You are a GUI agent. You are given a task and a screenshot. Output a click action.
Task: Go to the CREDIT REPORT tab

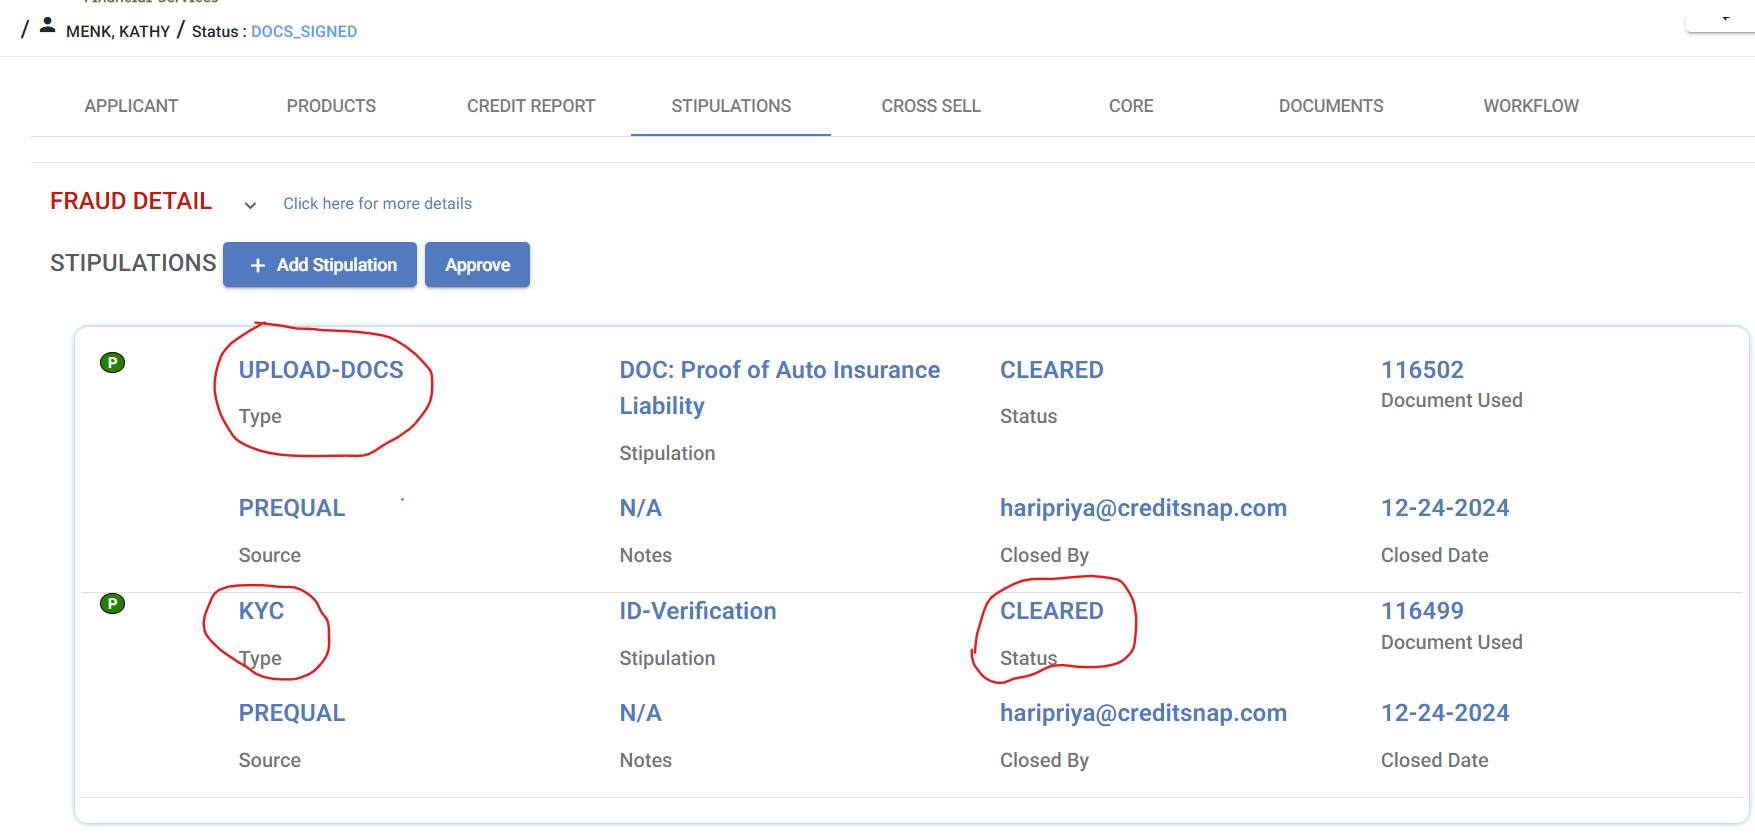pos(531,106)
